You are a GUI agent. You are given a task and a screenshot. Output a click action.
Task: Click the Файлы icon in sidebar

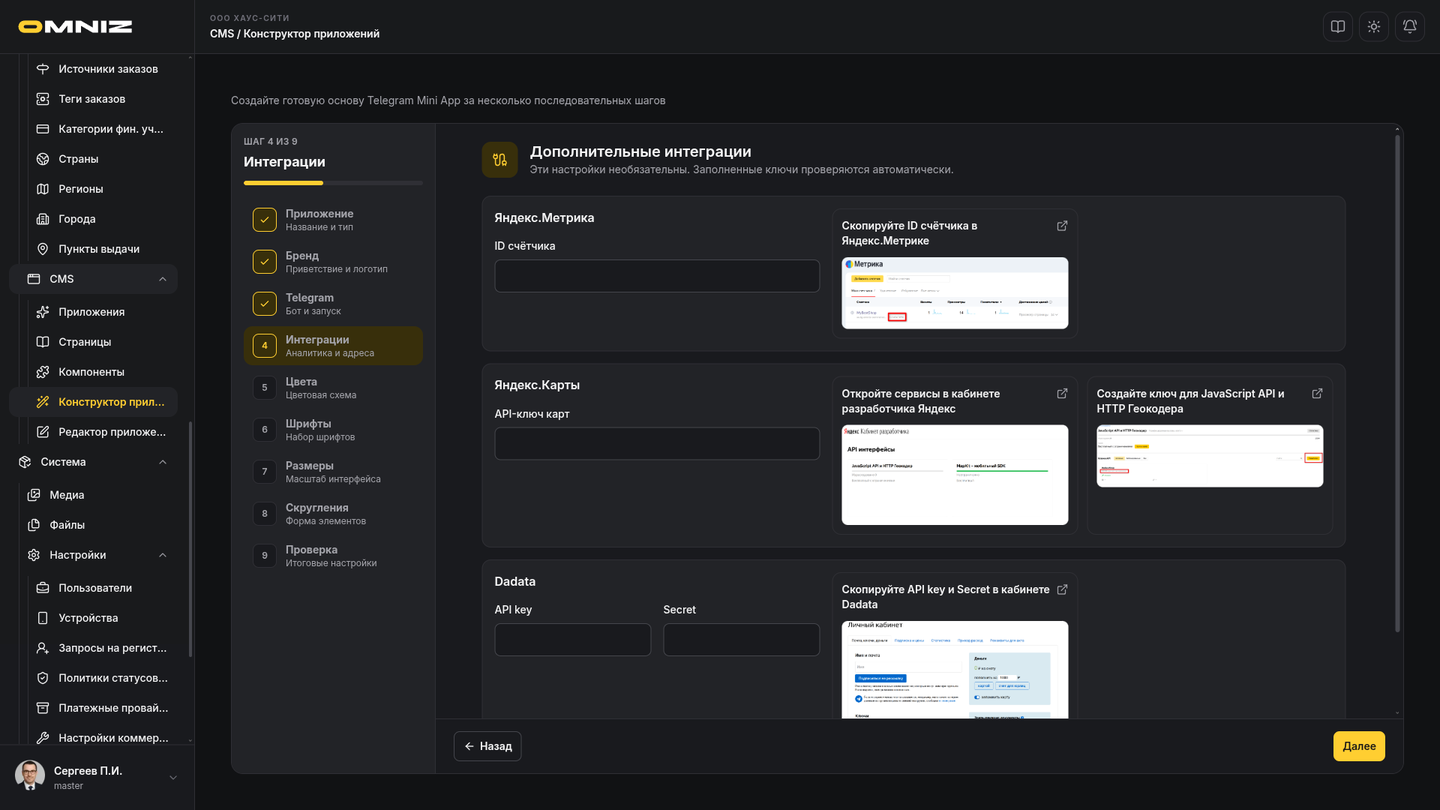pyautogui.click(x=34, y=525)
